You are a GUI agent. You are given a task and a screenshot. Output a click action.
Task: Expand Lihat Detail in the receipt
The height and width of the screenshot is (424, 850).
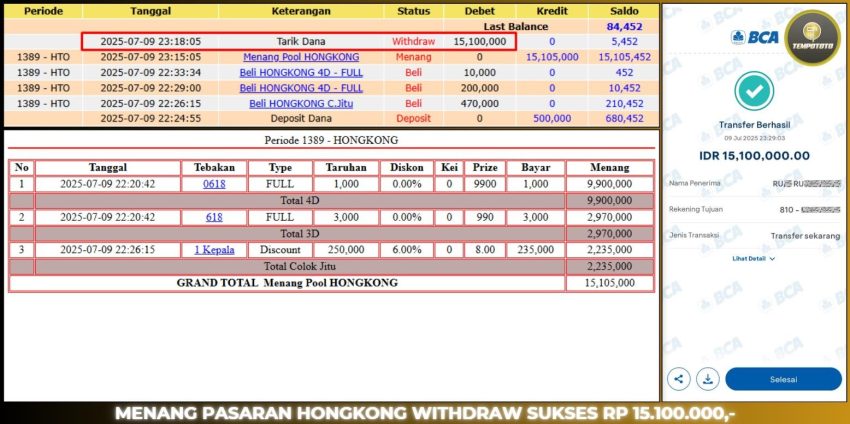click(754, 259)
